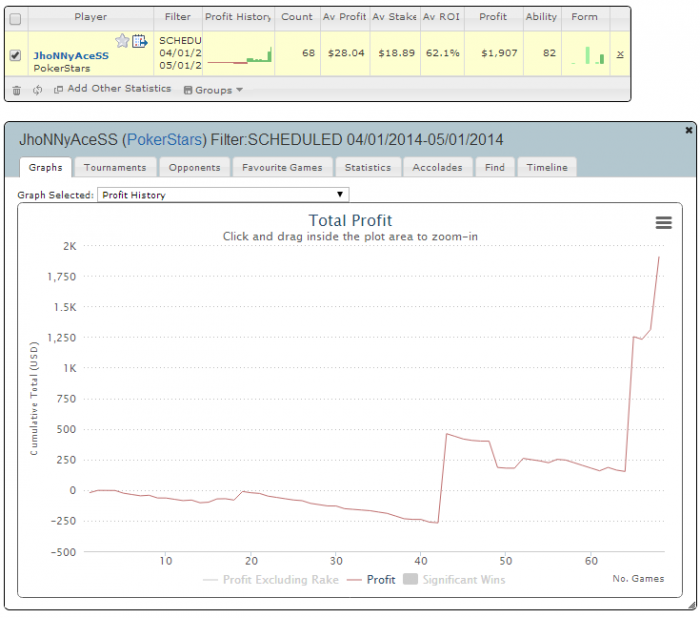This screenshot has width=700, height=618.
Task: Click the $28.04 Av Profit value
Action: [x=346, y=53]
